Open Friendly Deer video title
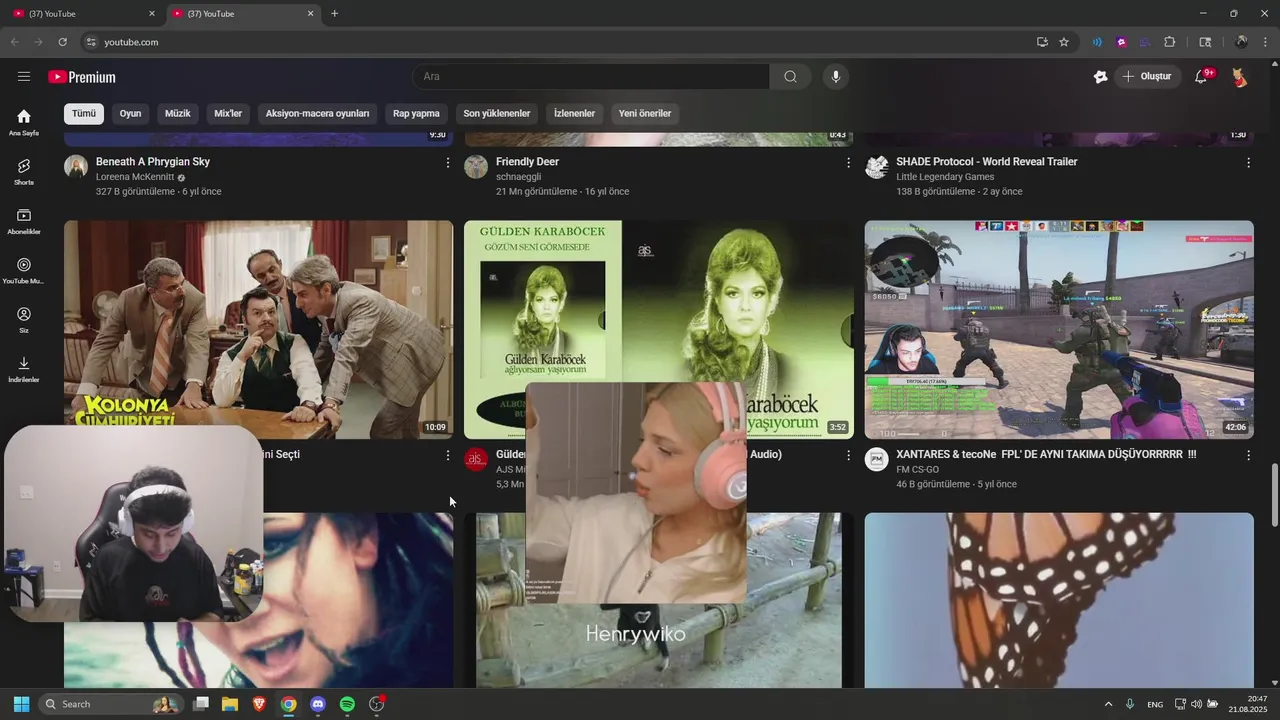The image size is (1280, 720). [x=527, y=161]
